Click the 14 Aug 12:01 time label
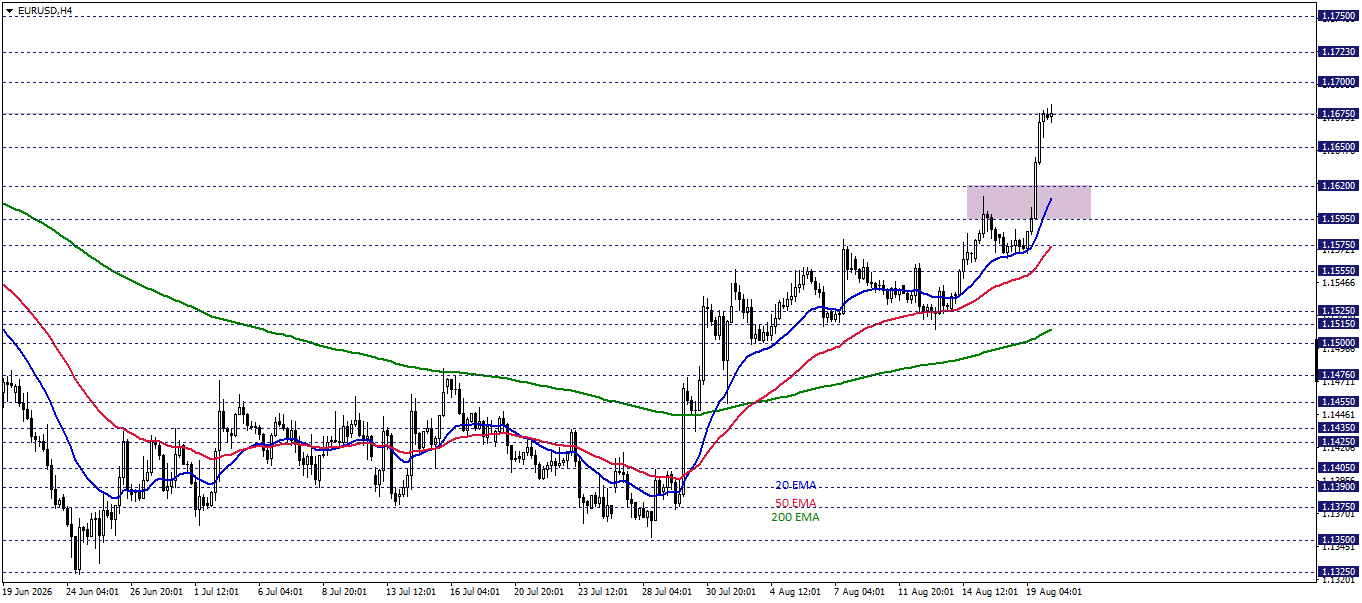 click(989, 592)
